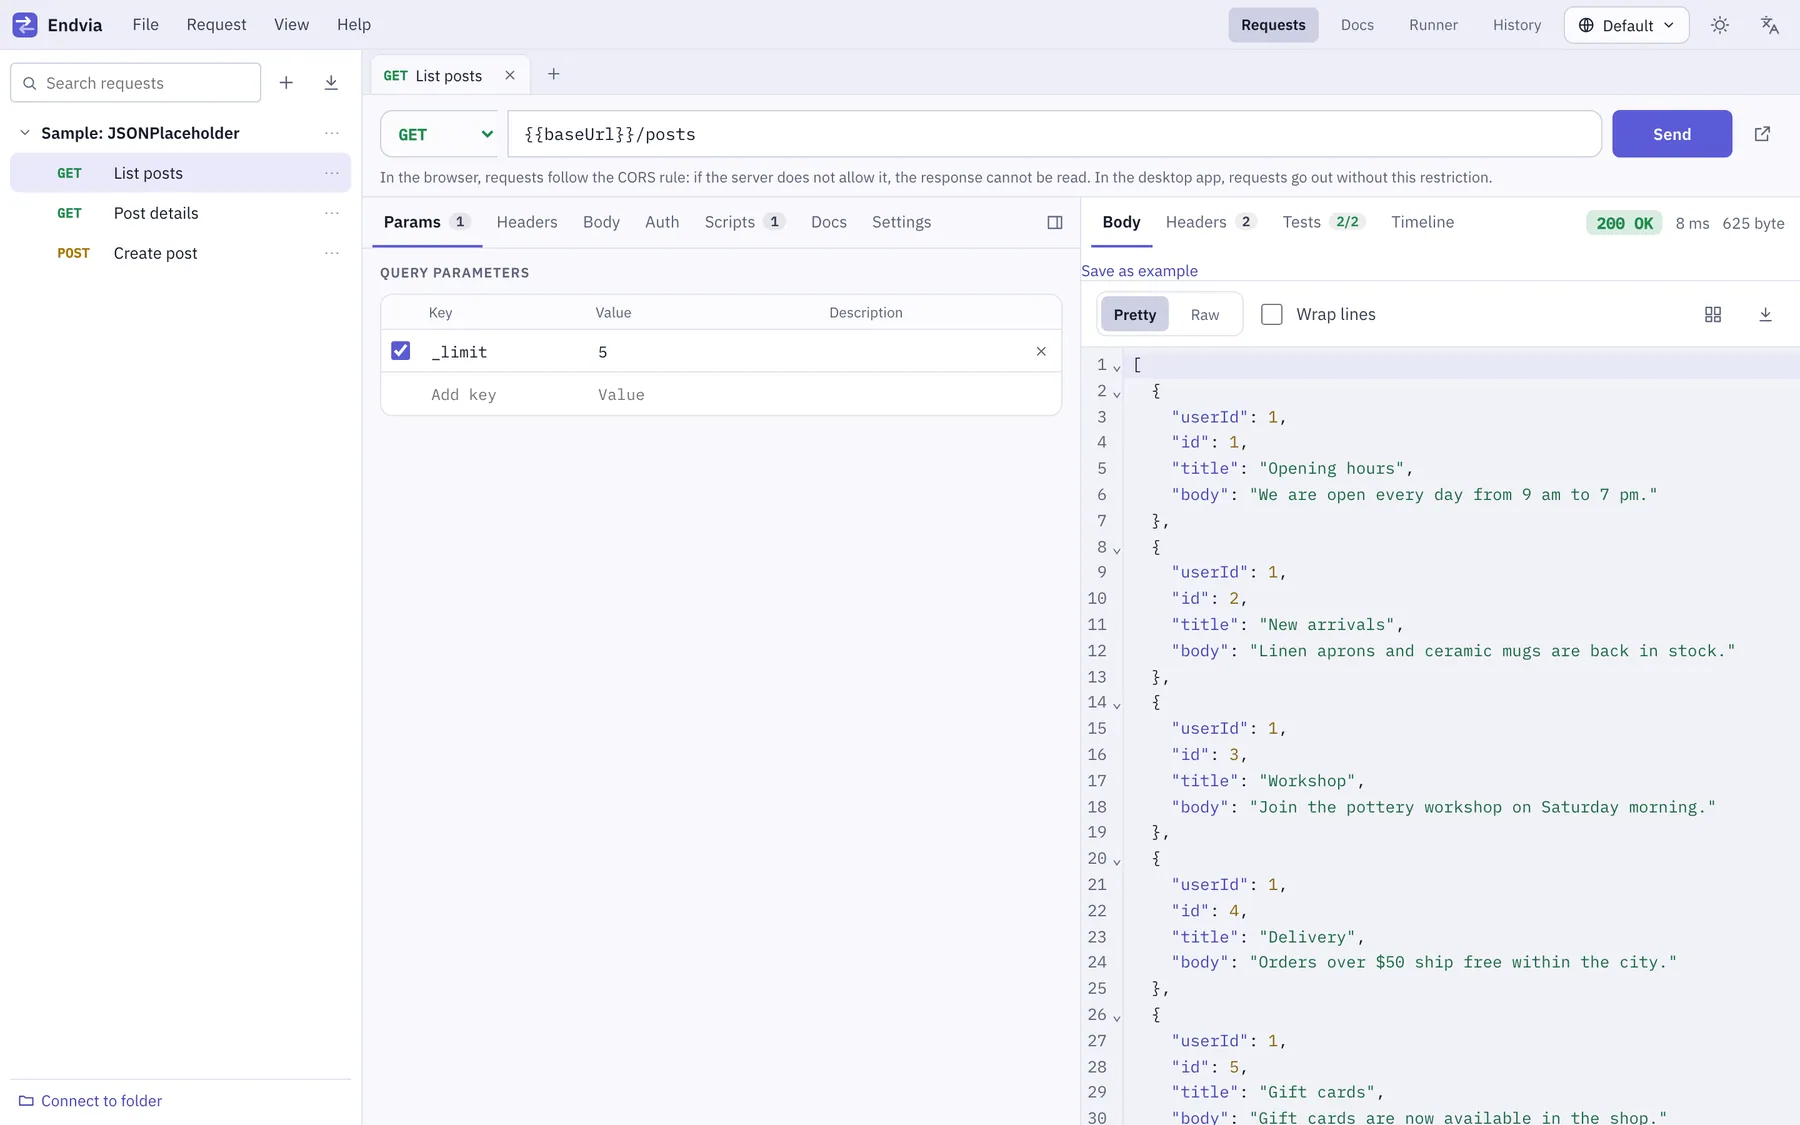Select the Post details request
This screenshot has height=1125, width=1800.
(180, 213)
